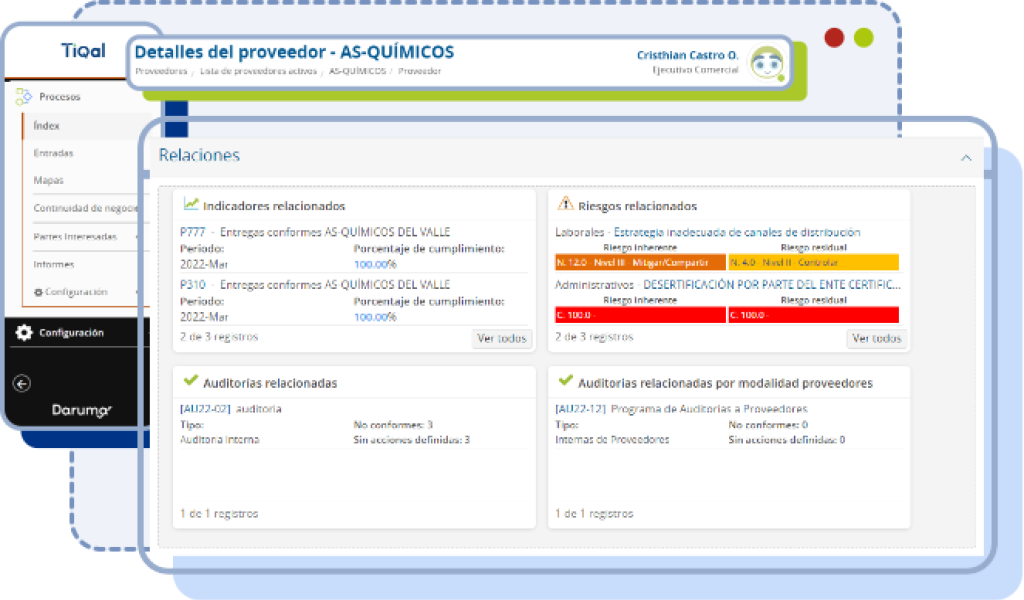Open the Proveedores breadcrumb link

coord(161,71)
